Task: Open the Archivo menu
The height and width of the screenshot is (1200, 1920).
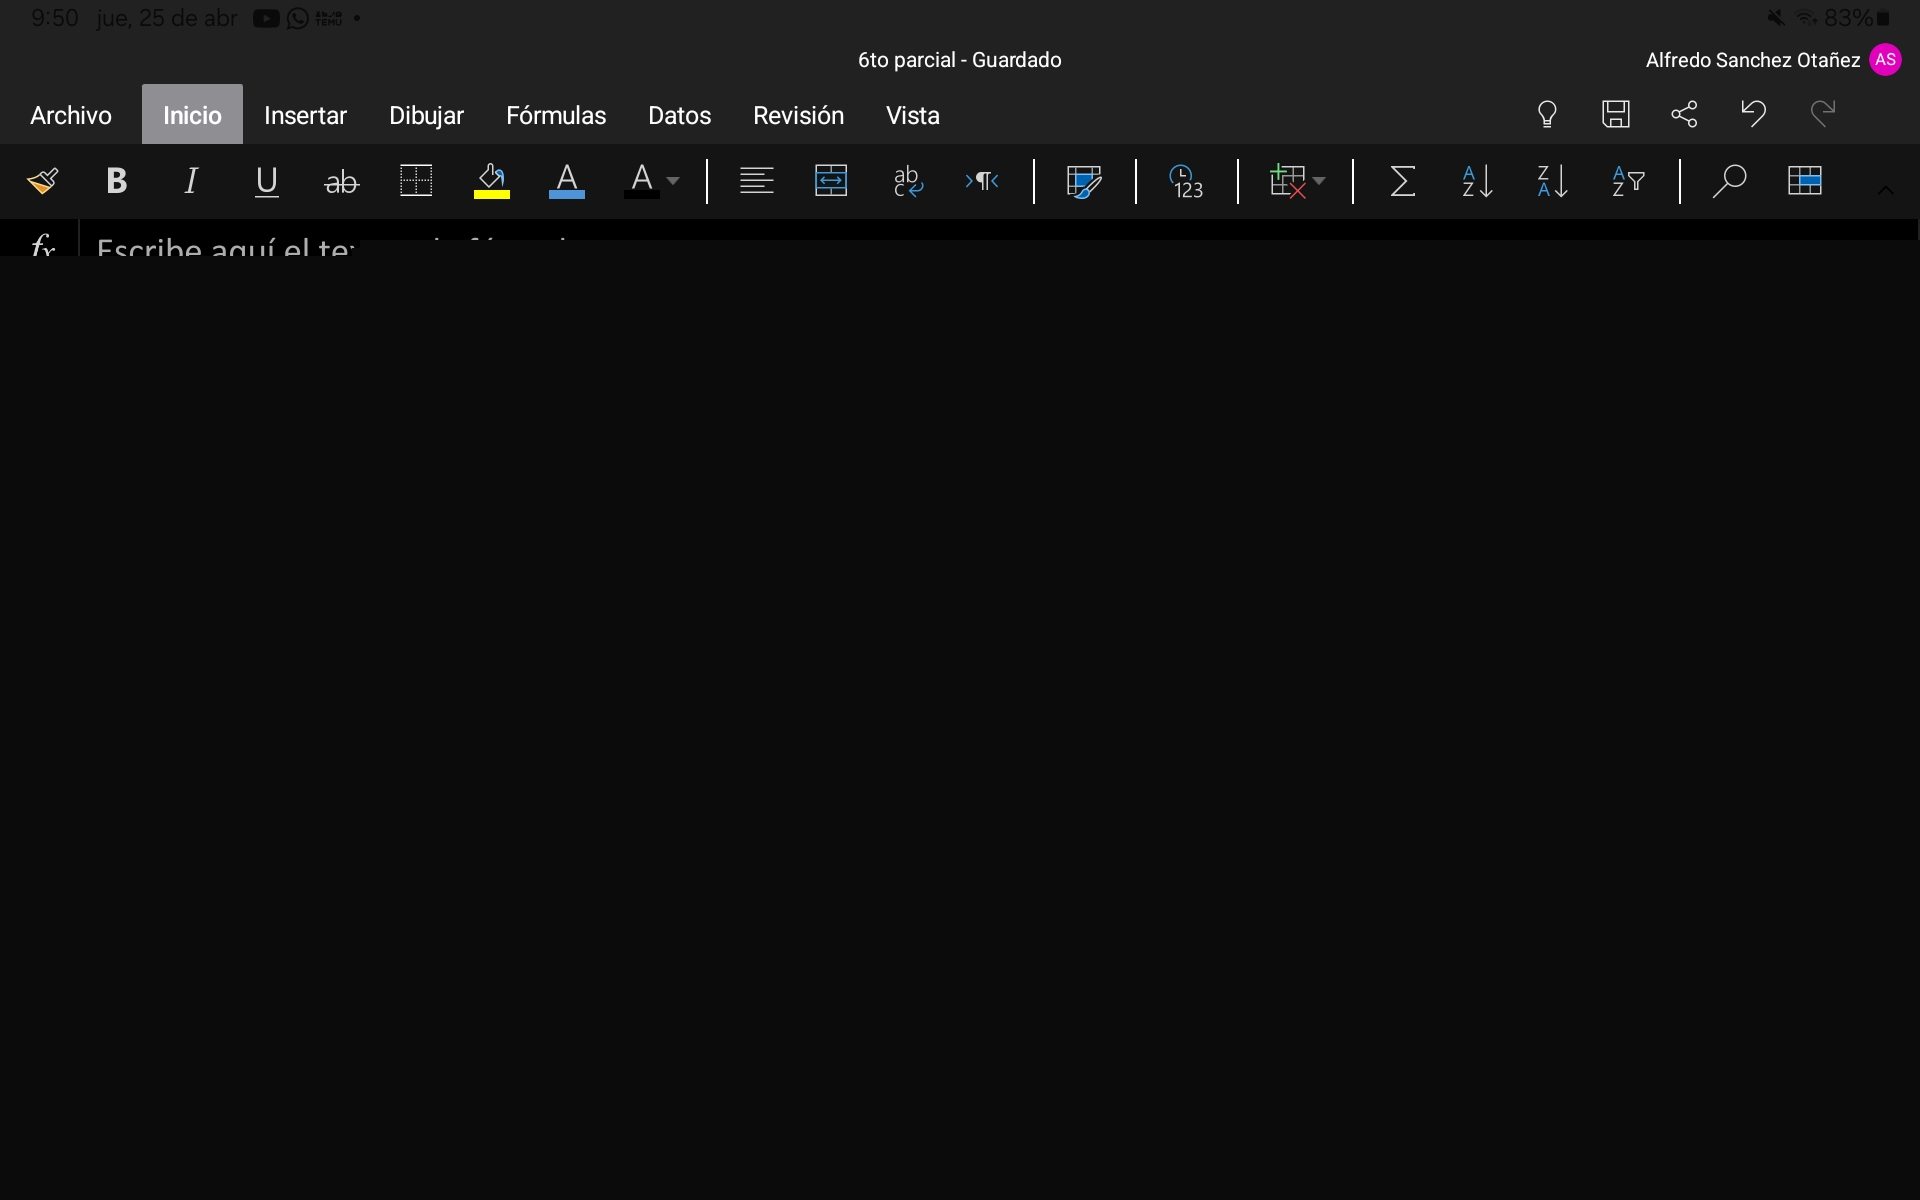Action: click(x=71, y=115)
